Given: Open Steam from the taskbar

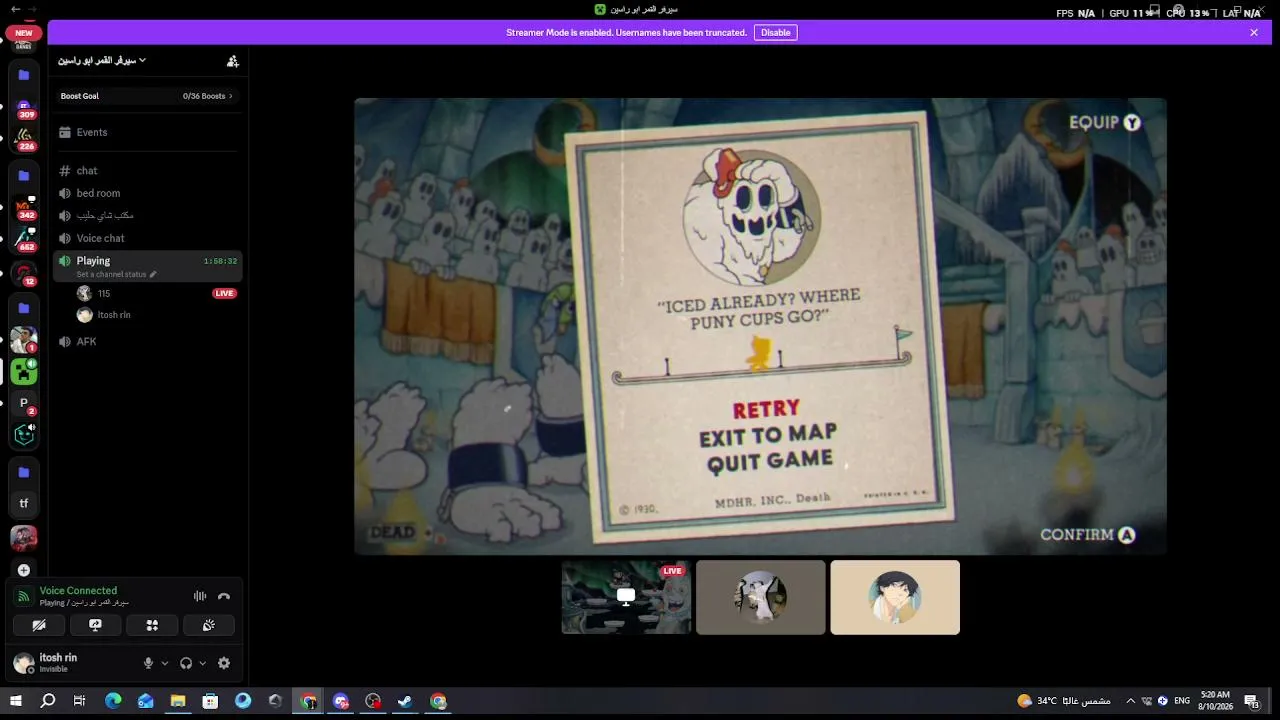Looking at the screenshot, I should pyautogui.click(x=405, y=701).
